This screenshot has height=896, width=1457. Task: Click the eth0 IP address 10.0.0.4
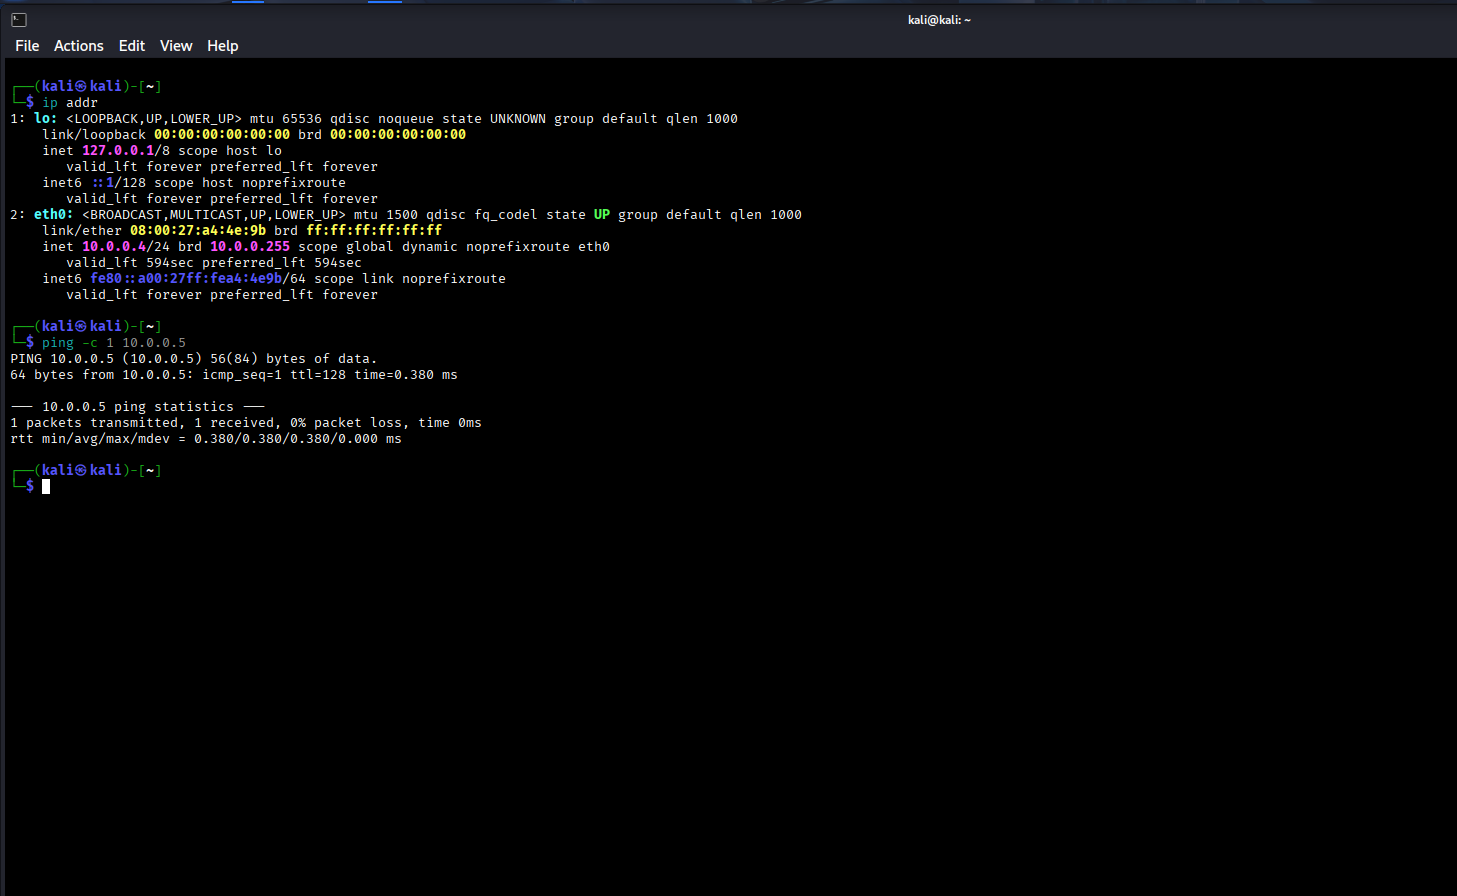(114, 247)
